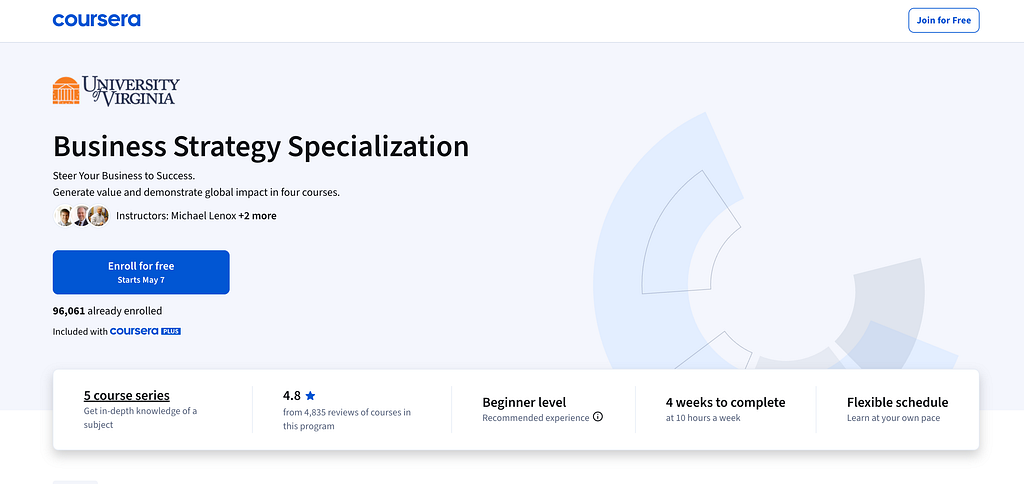Image resolution: width=1024 pixels, height=484 pixels.
Task: Click the info icon beside Recommended experience
Action: pyautogui.click(x=598, y=417)
